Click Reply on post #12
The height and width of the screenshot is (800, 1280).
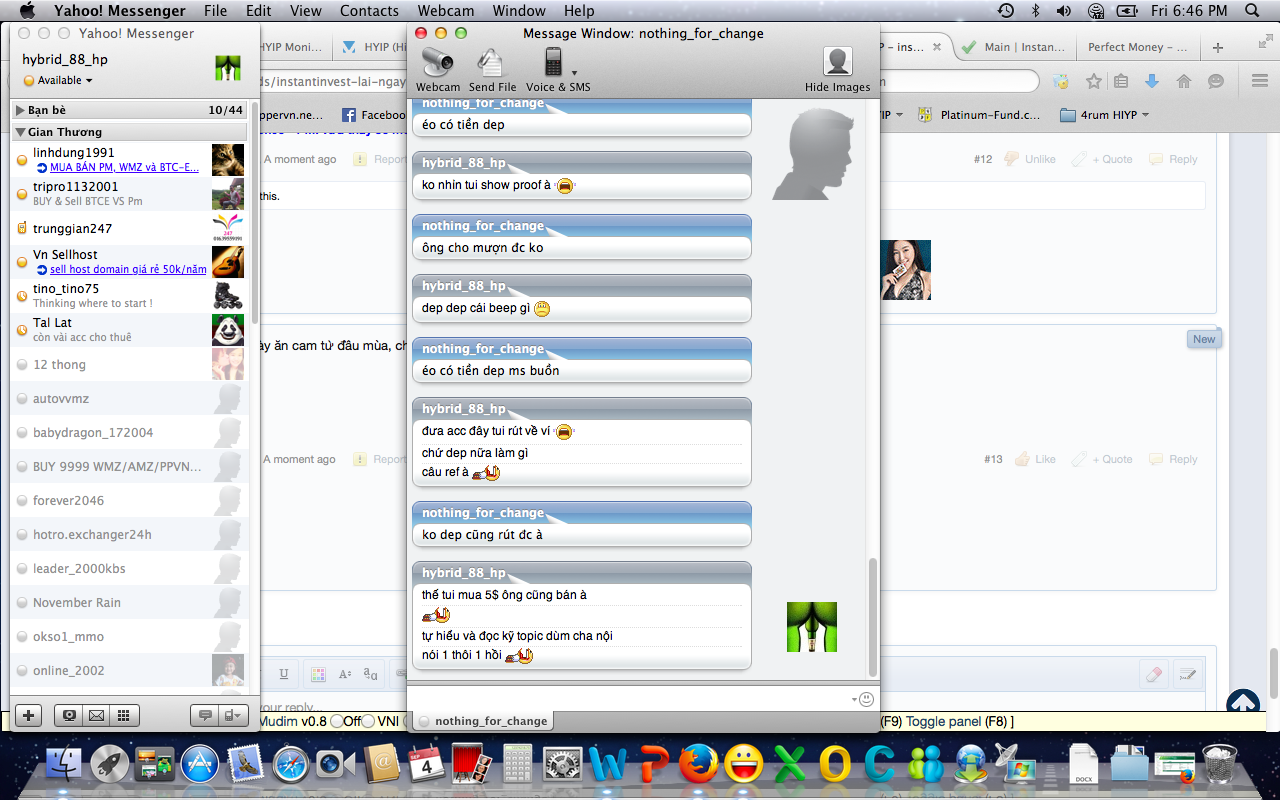pos(1173,159)
